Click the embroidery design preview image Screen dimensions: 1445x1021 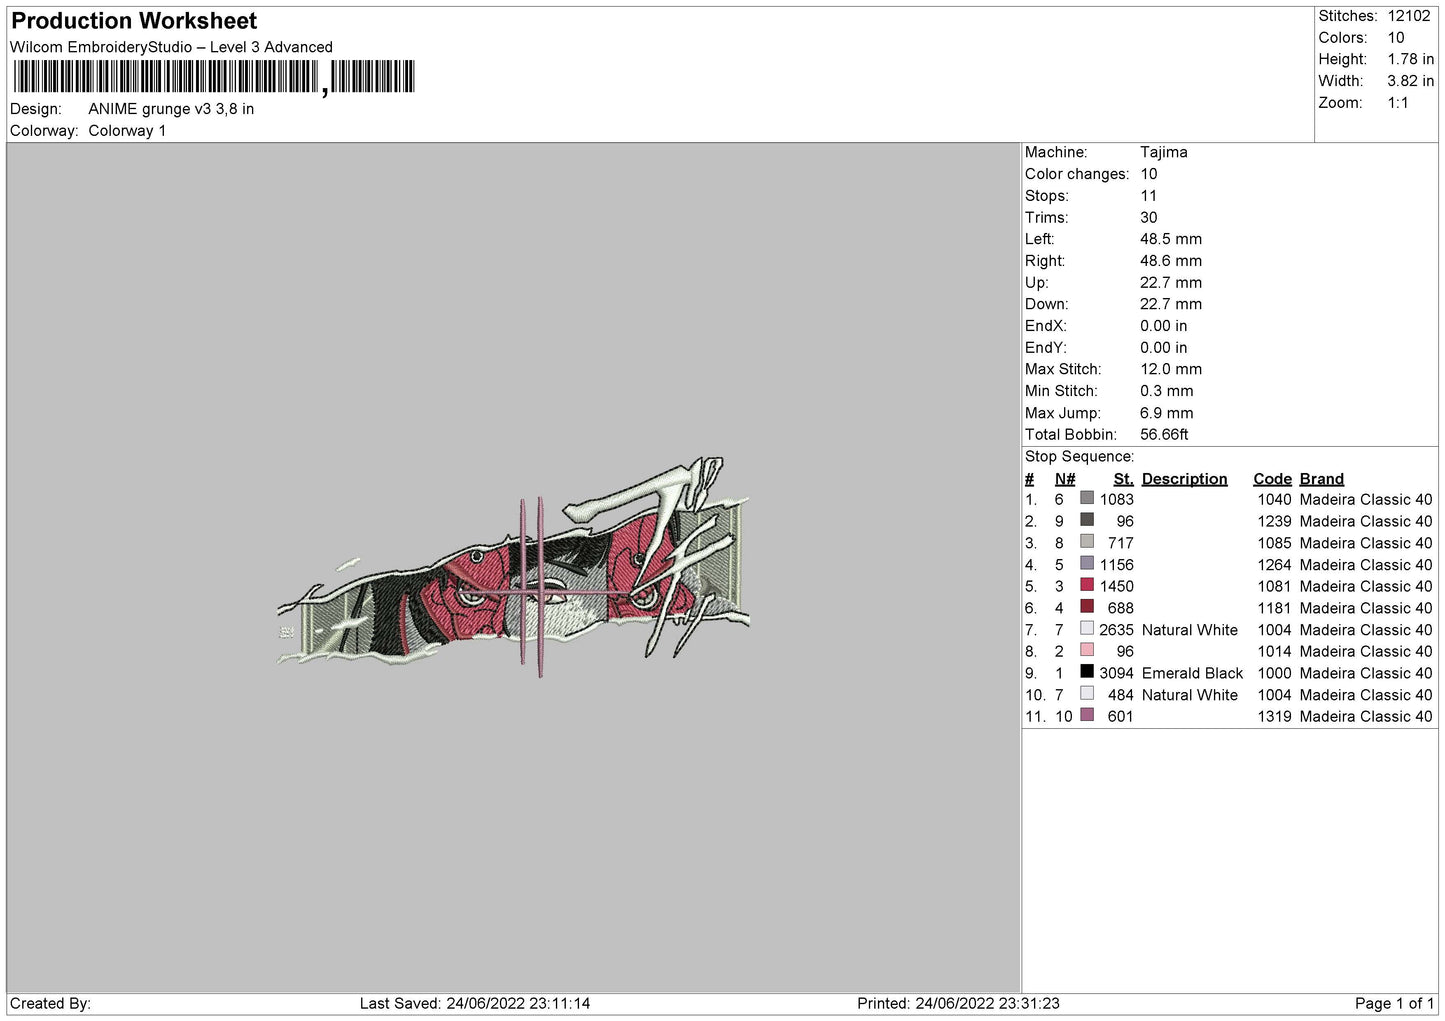513,567
